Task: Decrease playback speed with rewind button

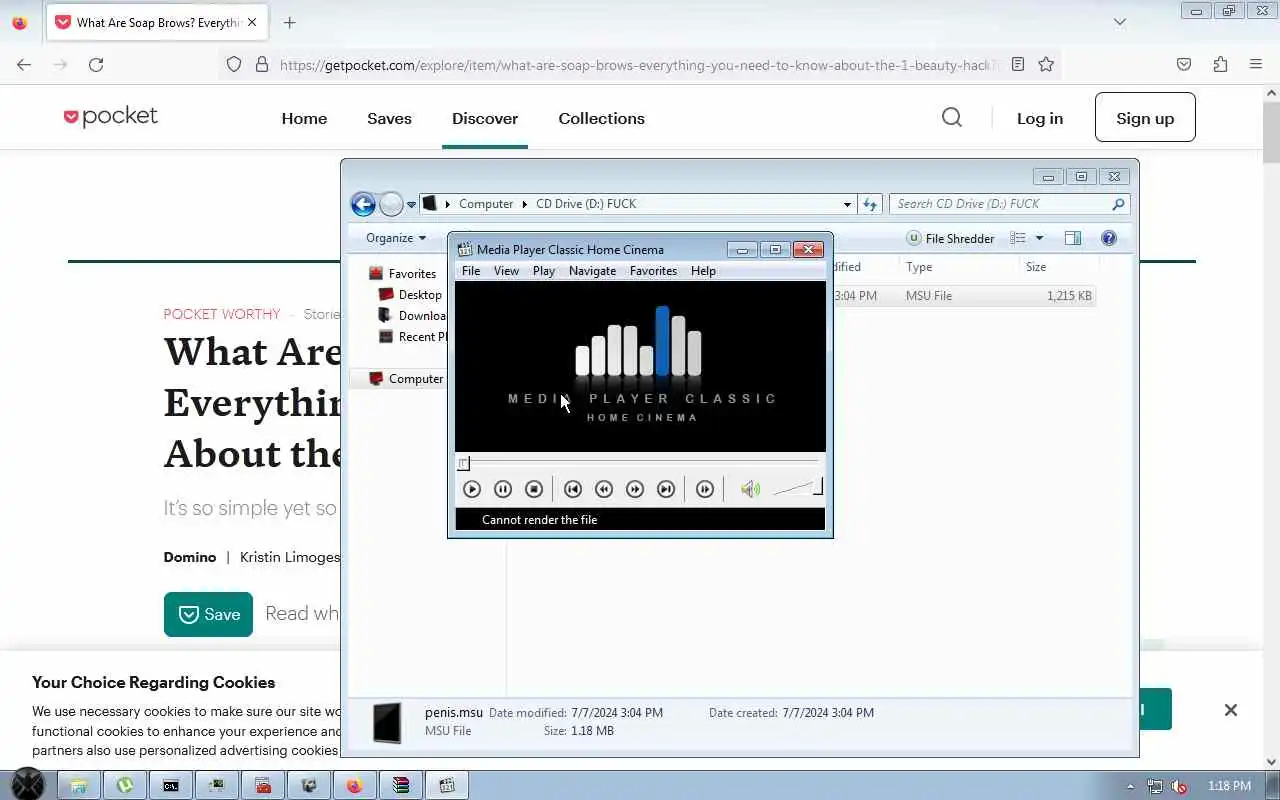Action: point(604,489)
